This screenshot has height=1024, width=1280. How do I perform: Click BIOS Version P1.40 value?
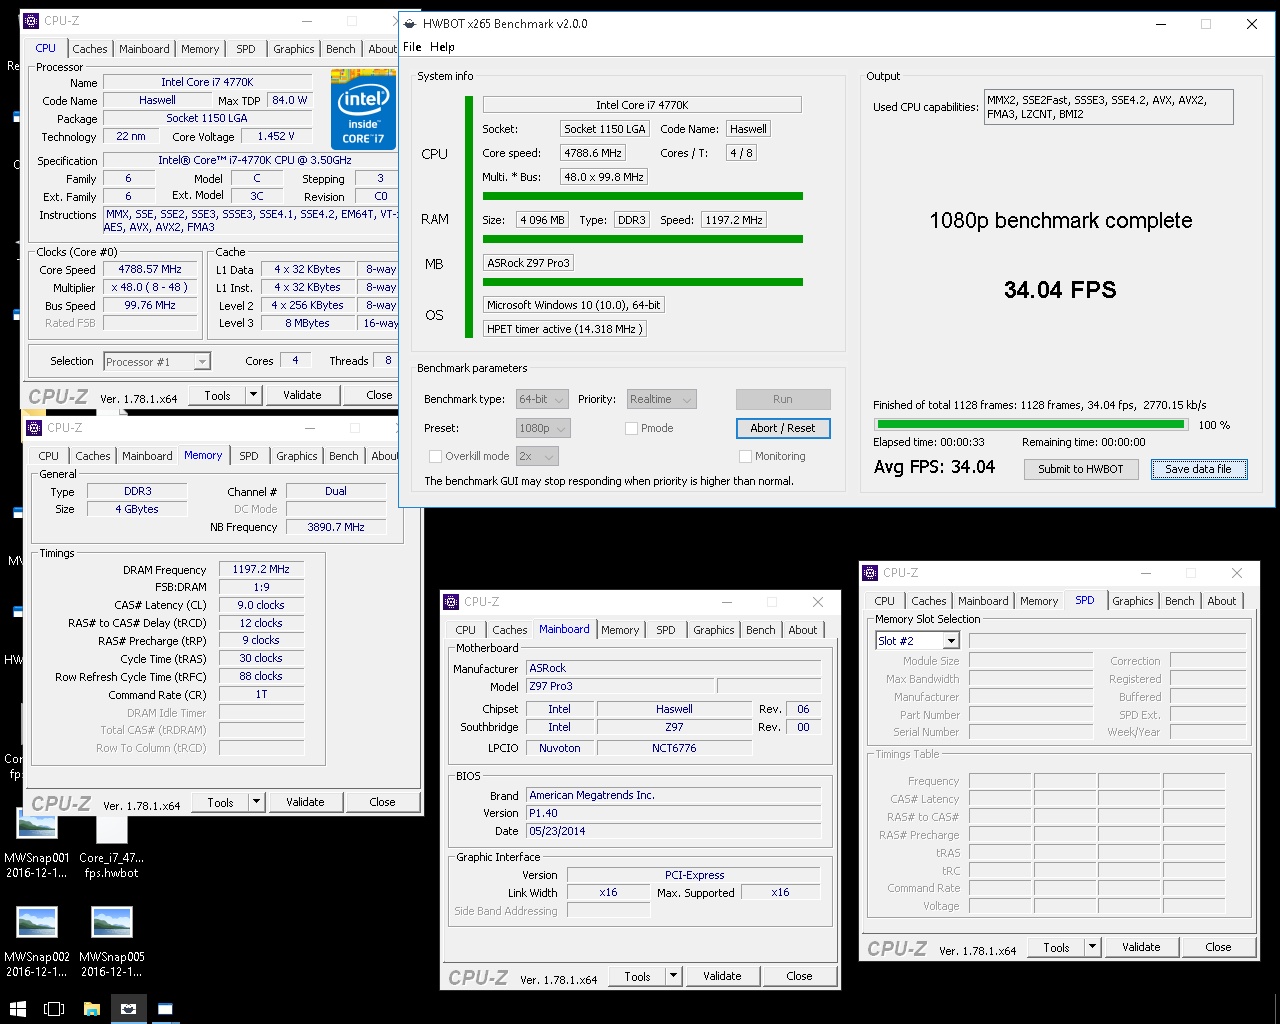coord(674,813)
